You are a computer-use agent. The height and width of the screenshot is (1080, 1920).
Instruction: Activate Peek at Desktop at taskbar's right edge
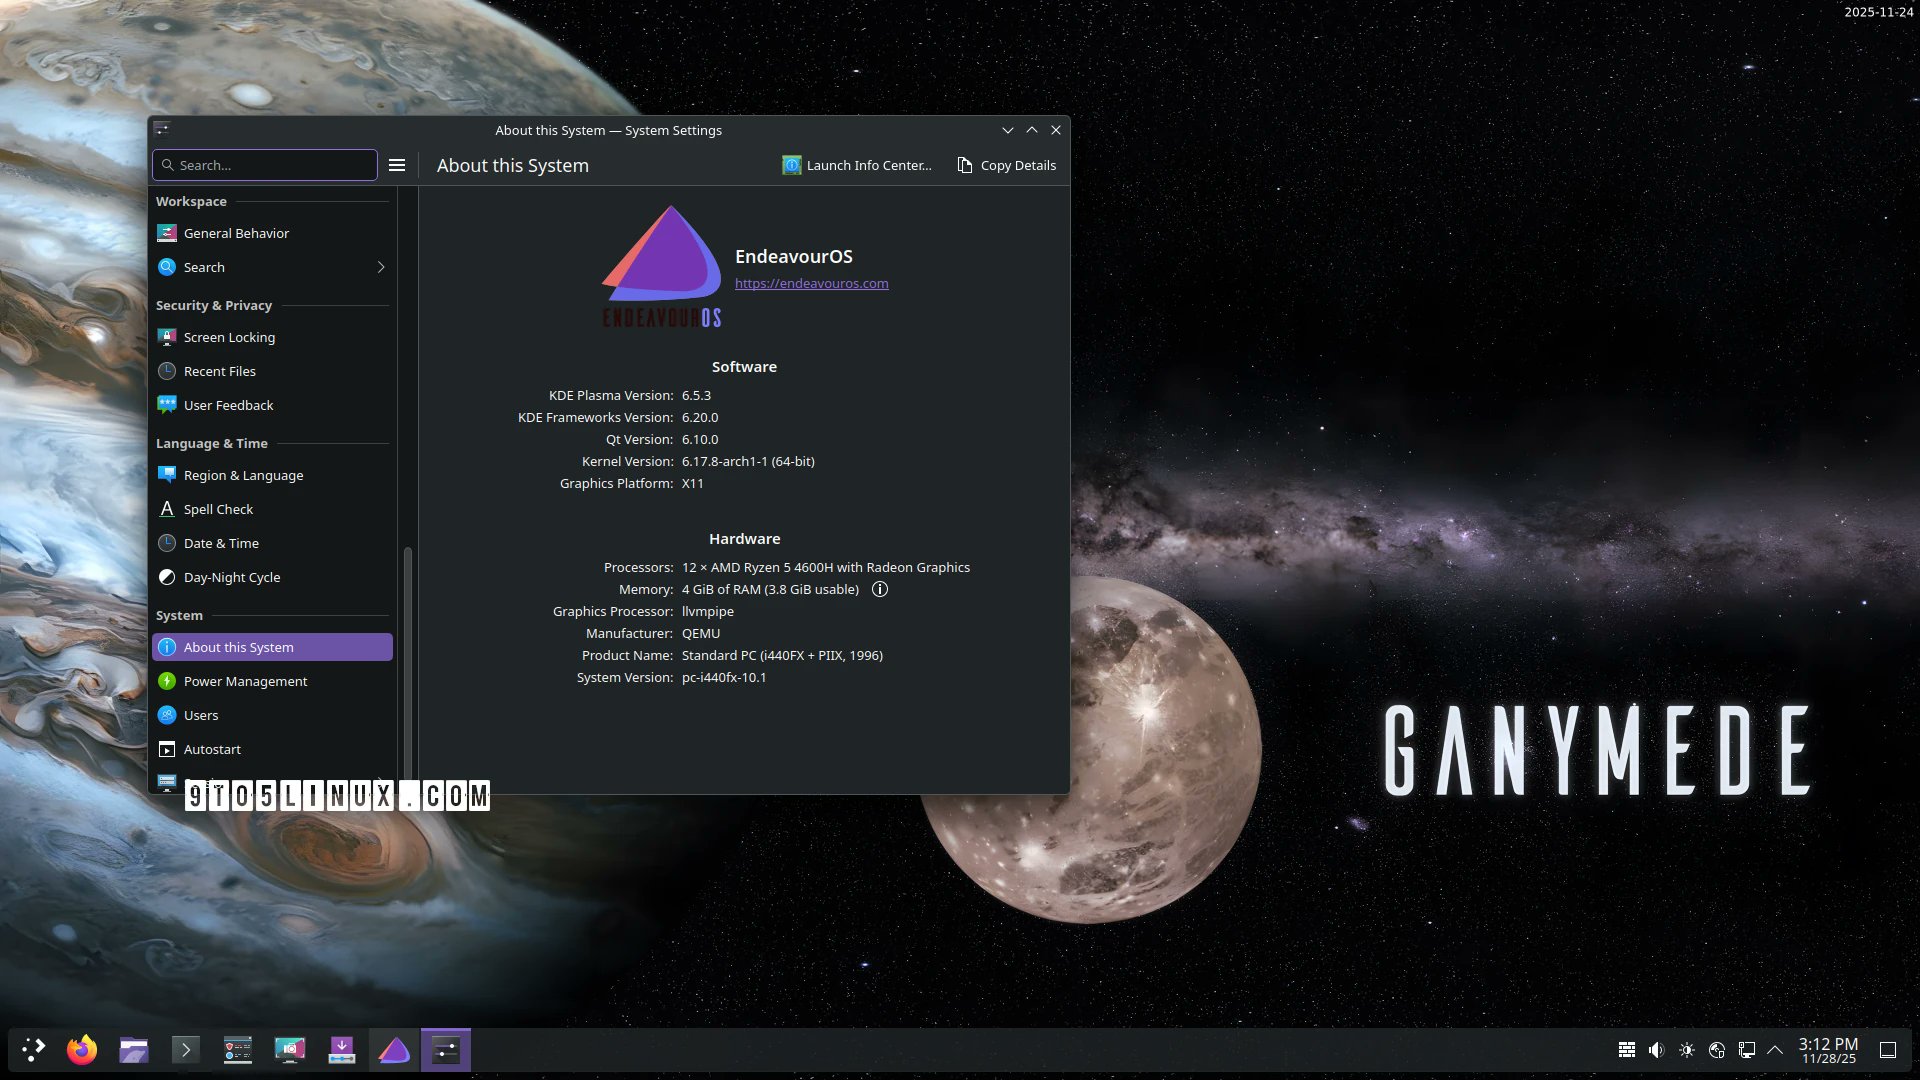pos(1886,1049)
